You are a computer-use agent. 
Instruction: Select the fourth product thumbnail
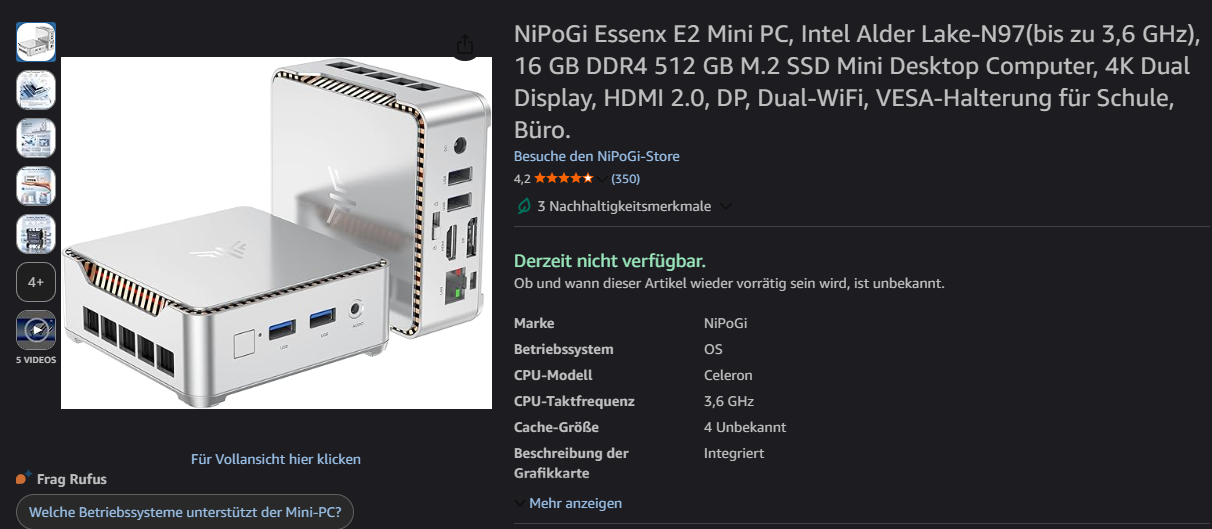(x=36, y=186)
